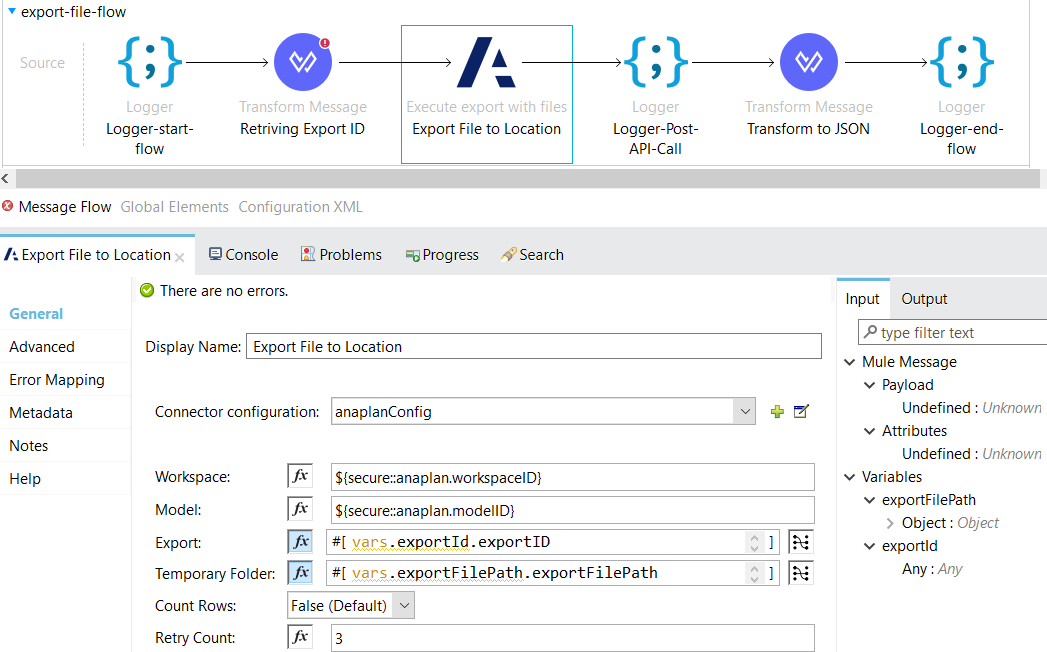The height and width of the screenshot is (652, 1047).
Task: Toggle fx expression mode for Temporary Folder
Action: tap(300, 573)
